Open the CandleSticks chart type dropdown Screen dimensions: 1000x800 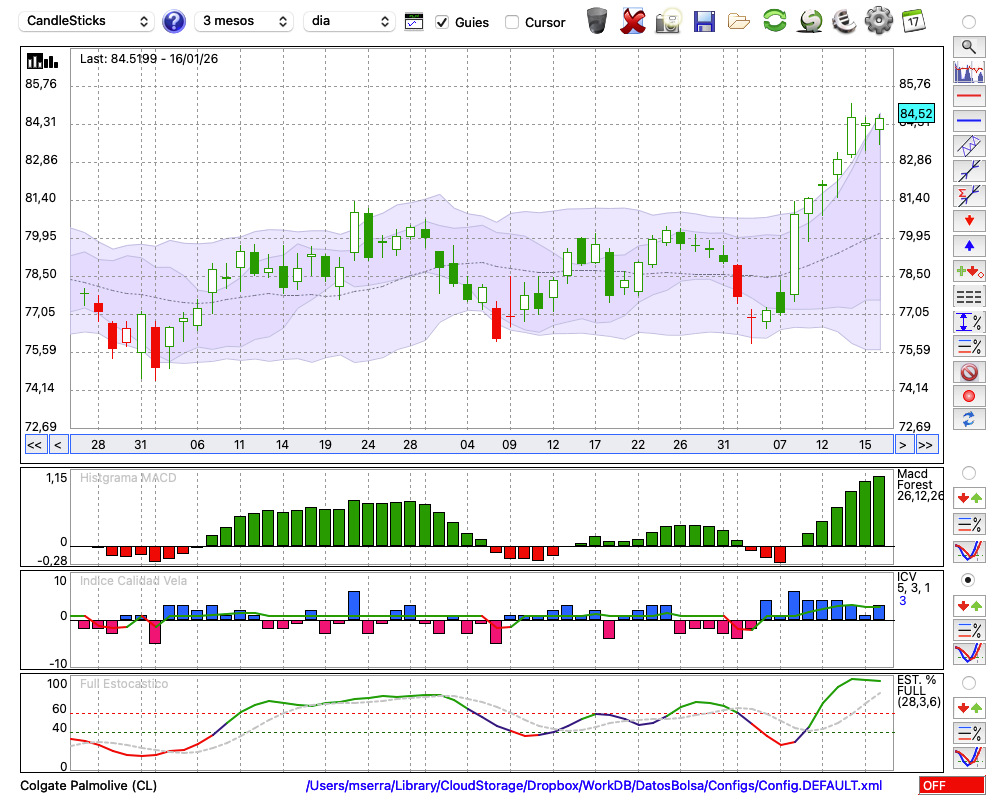point(88,21)
